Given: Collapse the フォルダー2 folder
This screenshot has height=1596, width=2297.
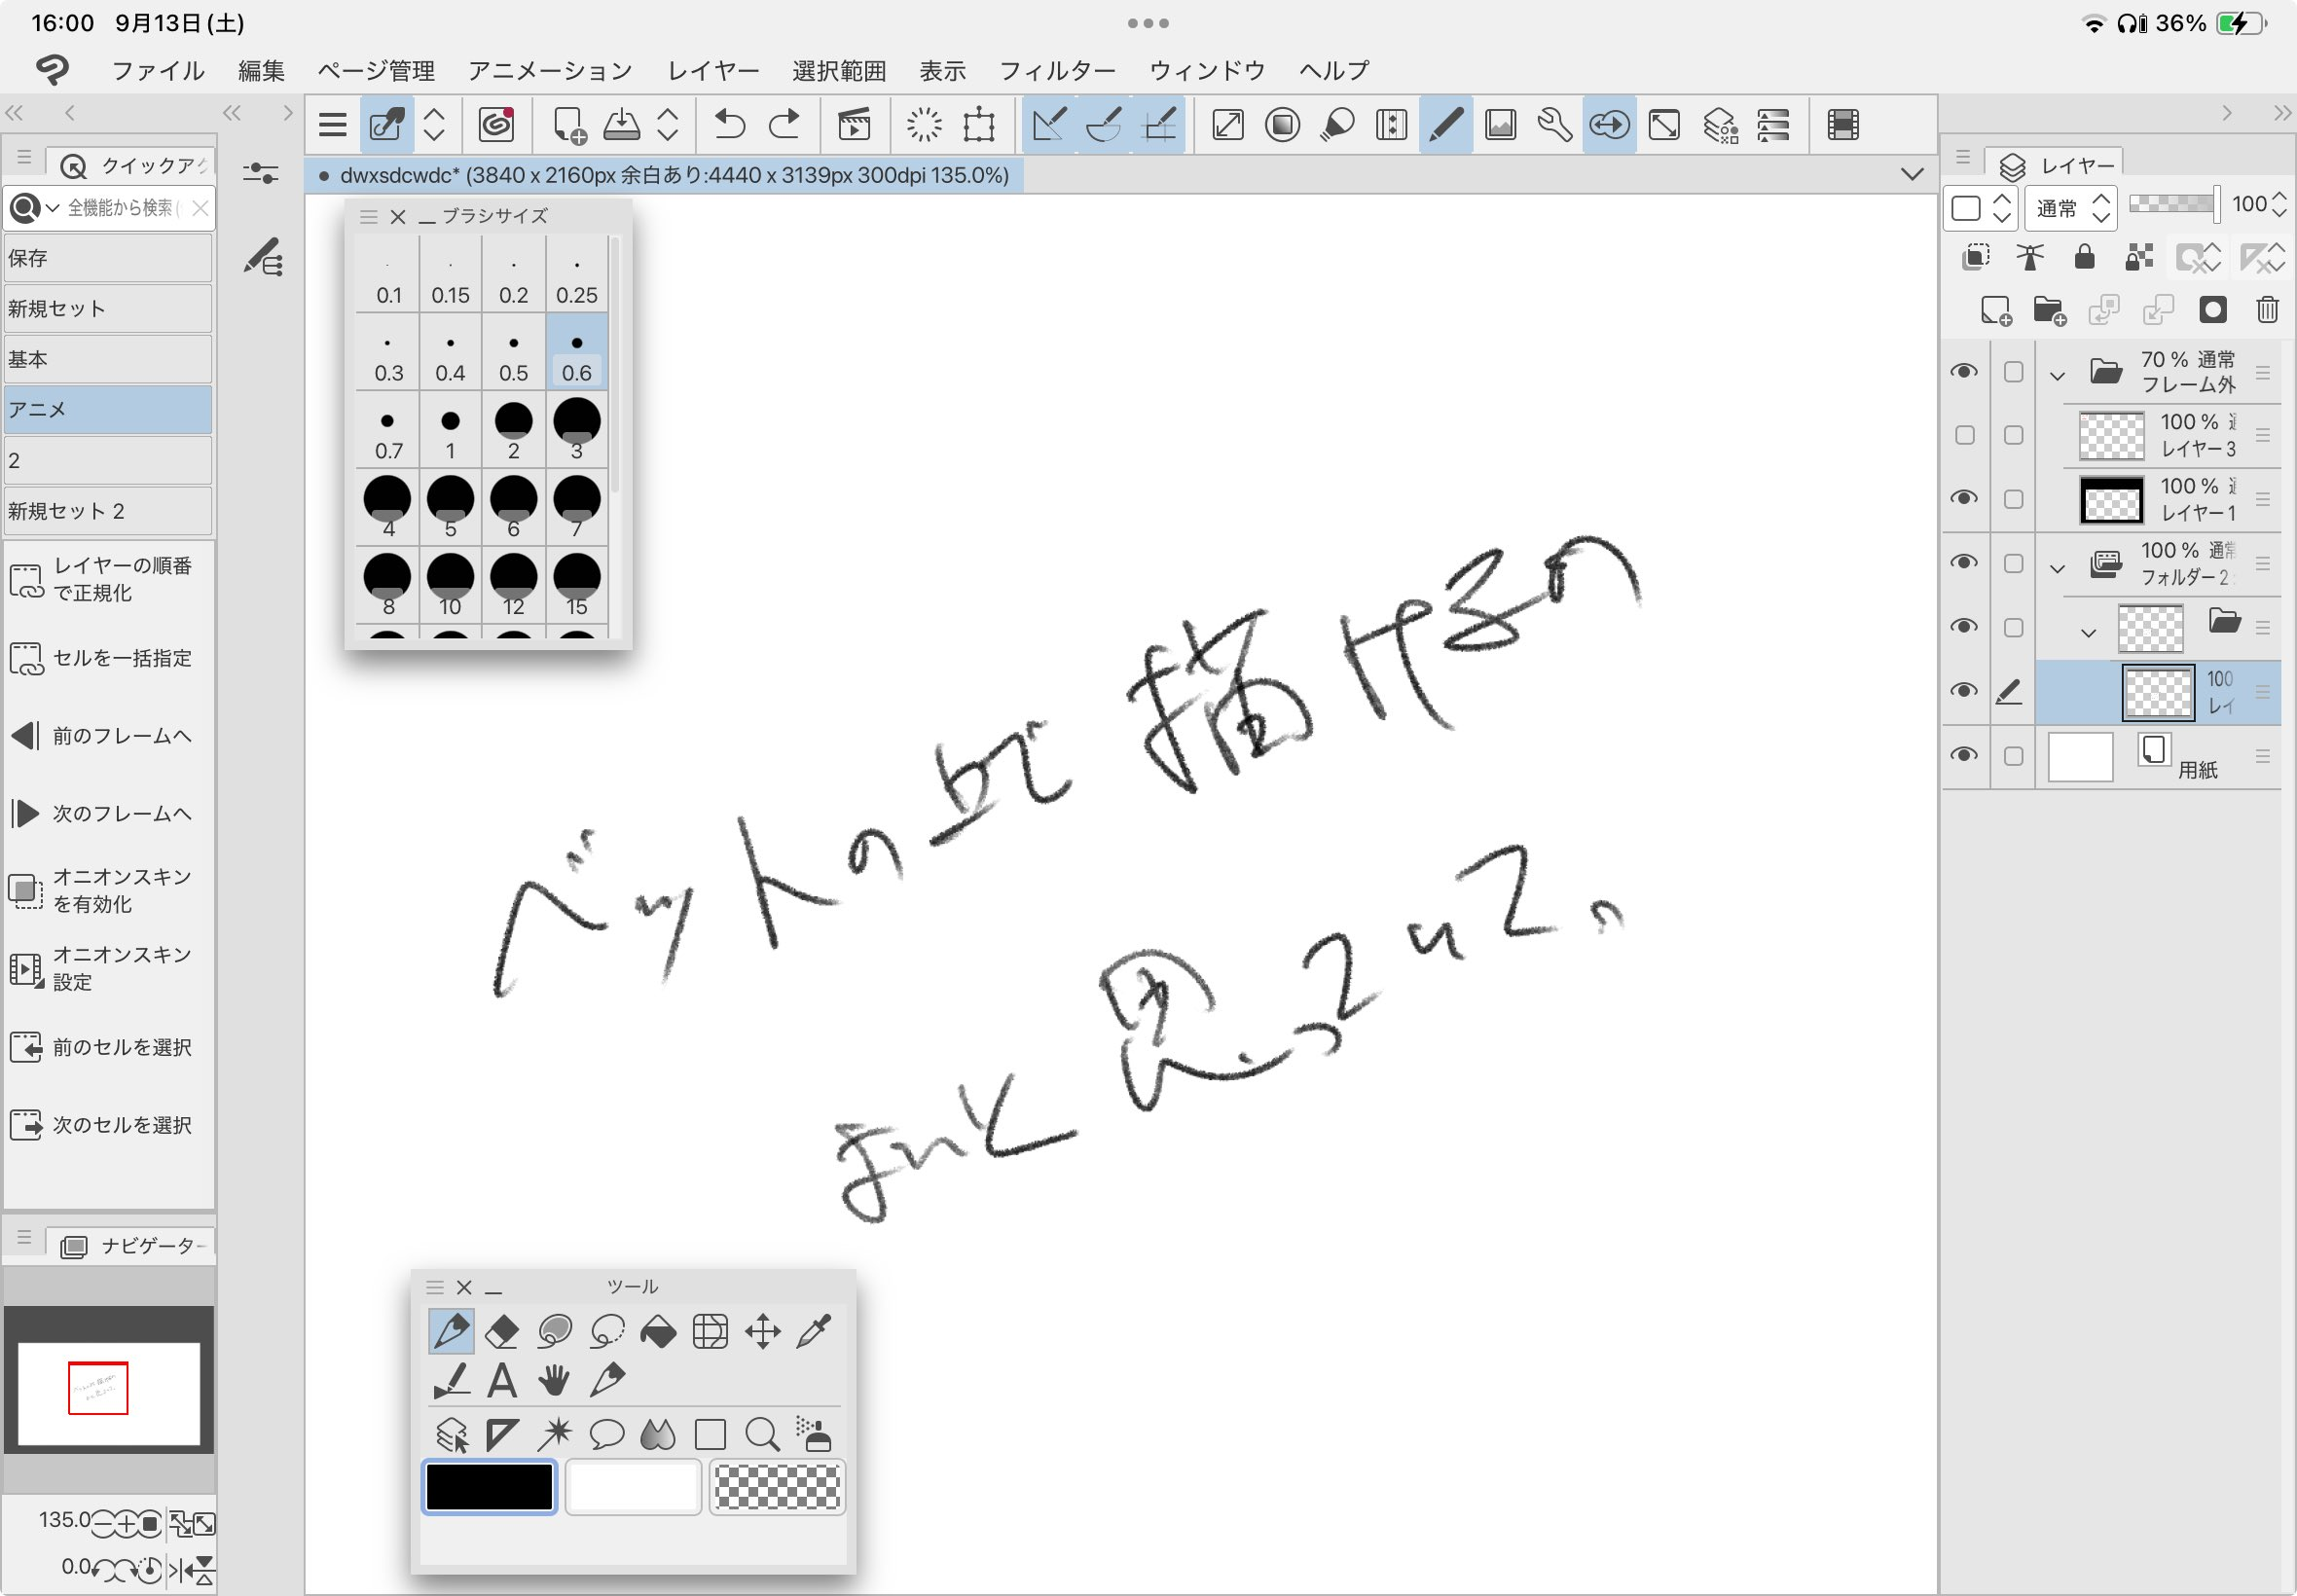Looking at the screenshot, I should 2057,568.
